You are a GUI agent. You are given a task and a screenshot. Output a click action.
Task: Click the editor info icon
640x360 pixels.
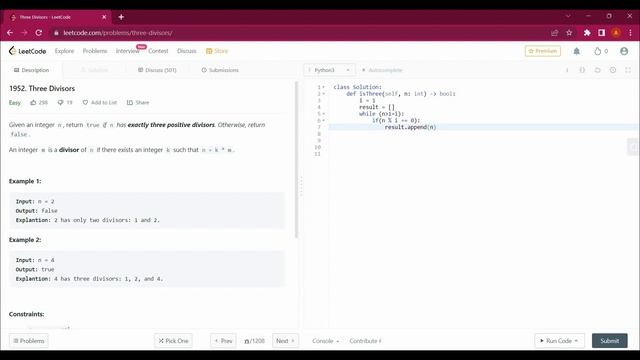(x=567, y=70)
